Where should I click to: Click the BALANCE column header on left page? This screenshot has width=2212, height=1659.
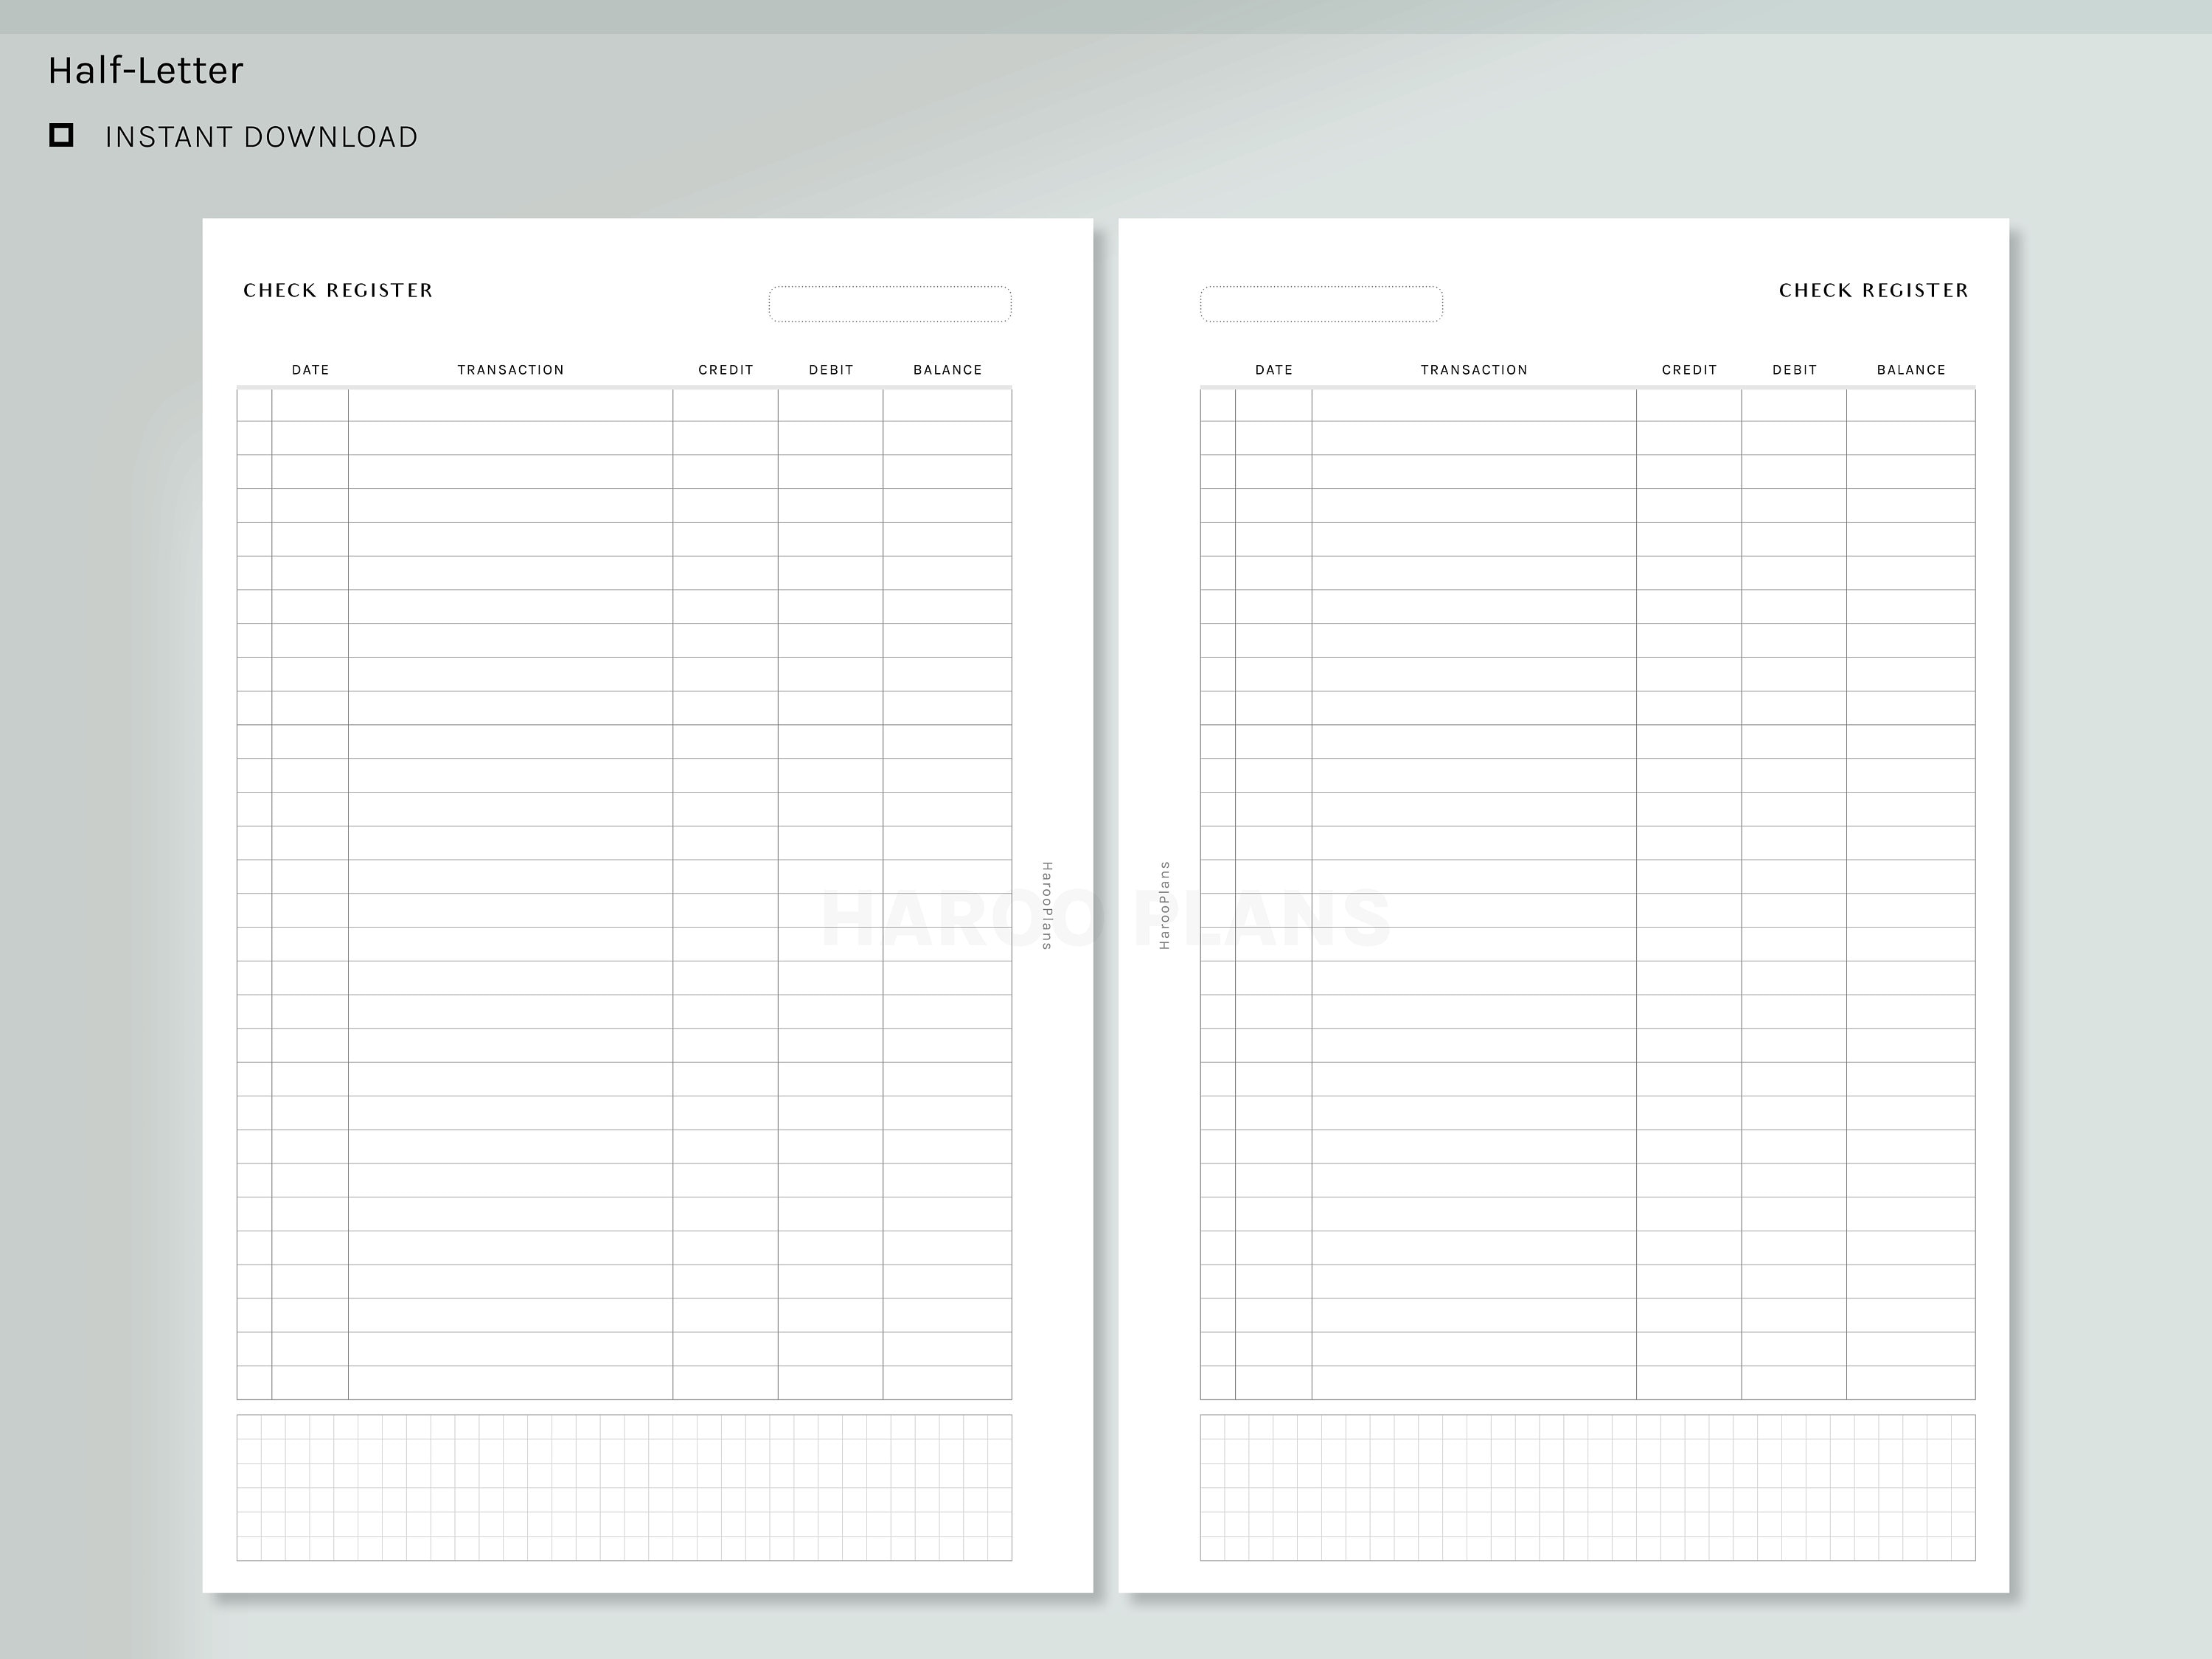pos(948,369)
